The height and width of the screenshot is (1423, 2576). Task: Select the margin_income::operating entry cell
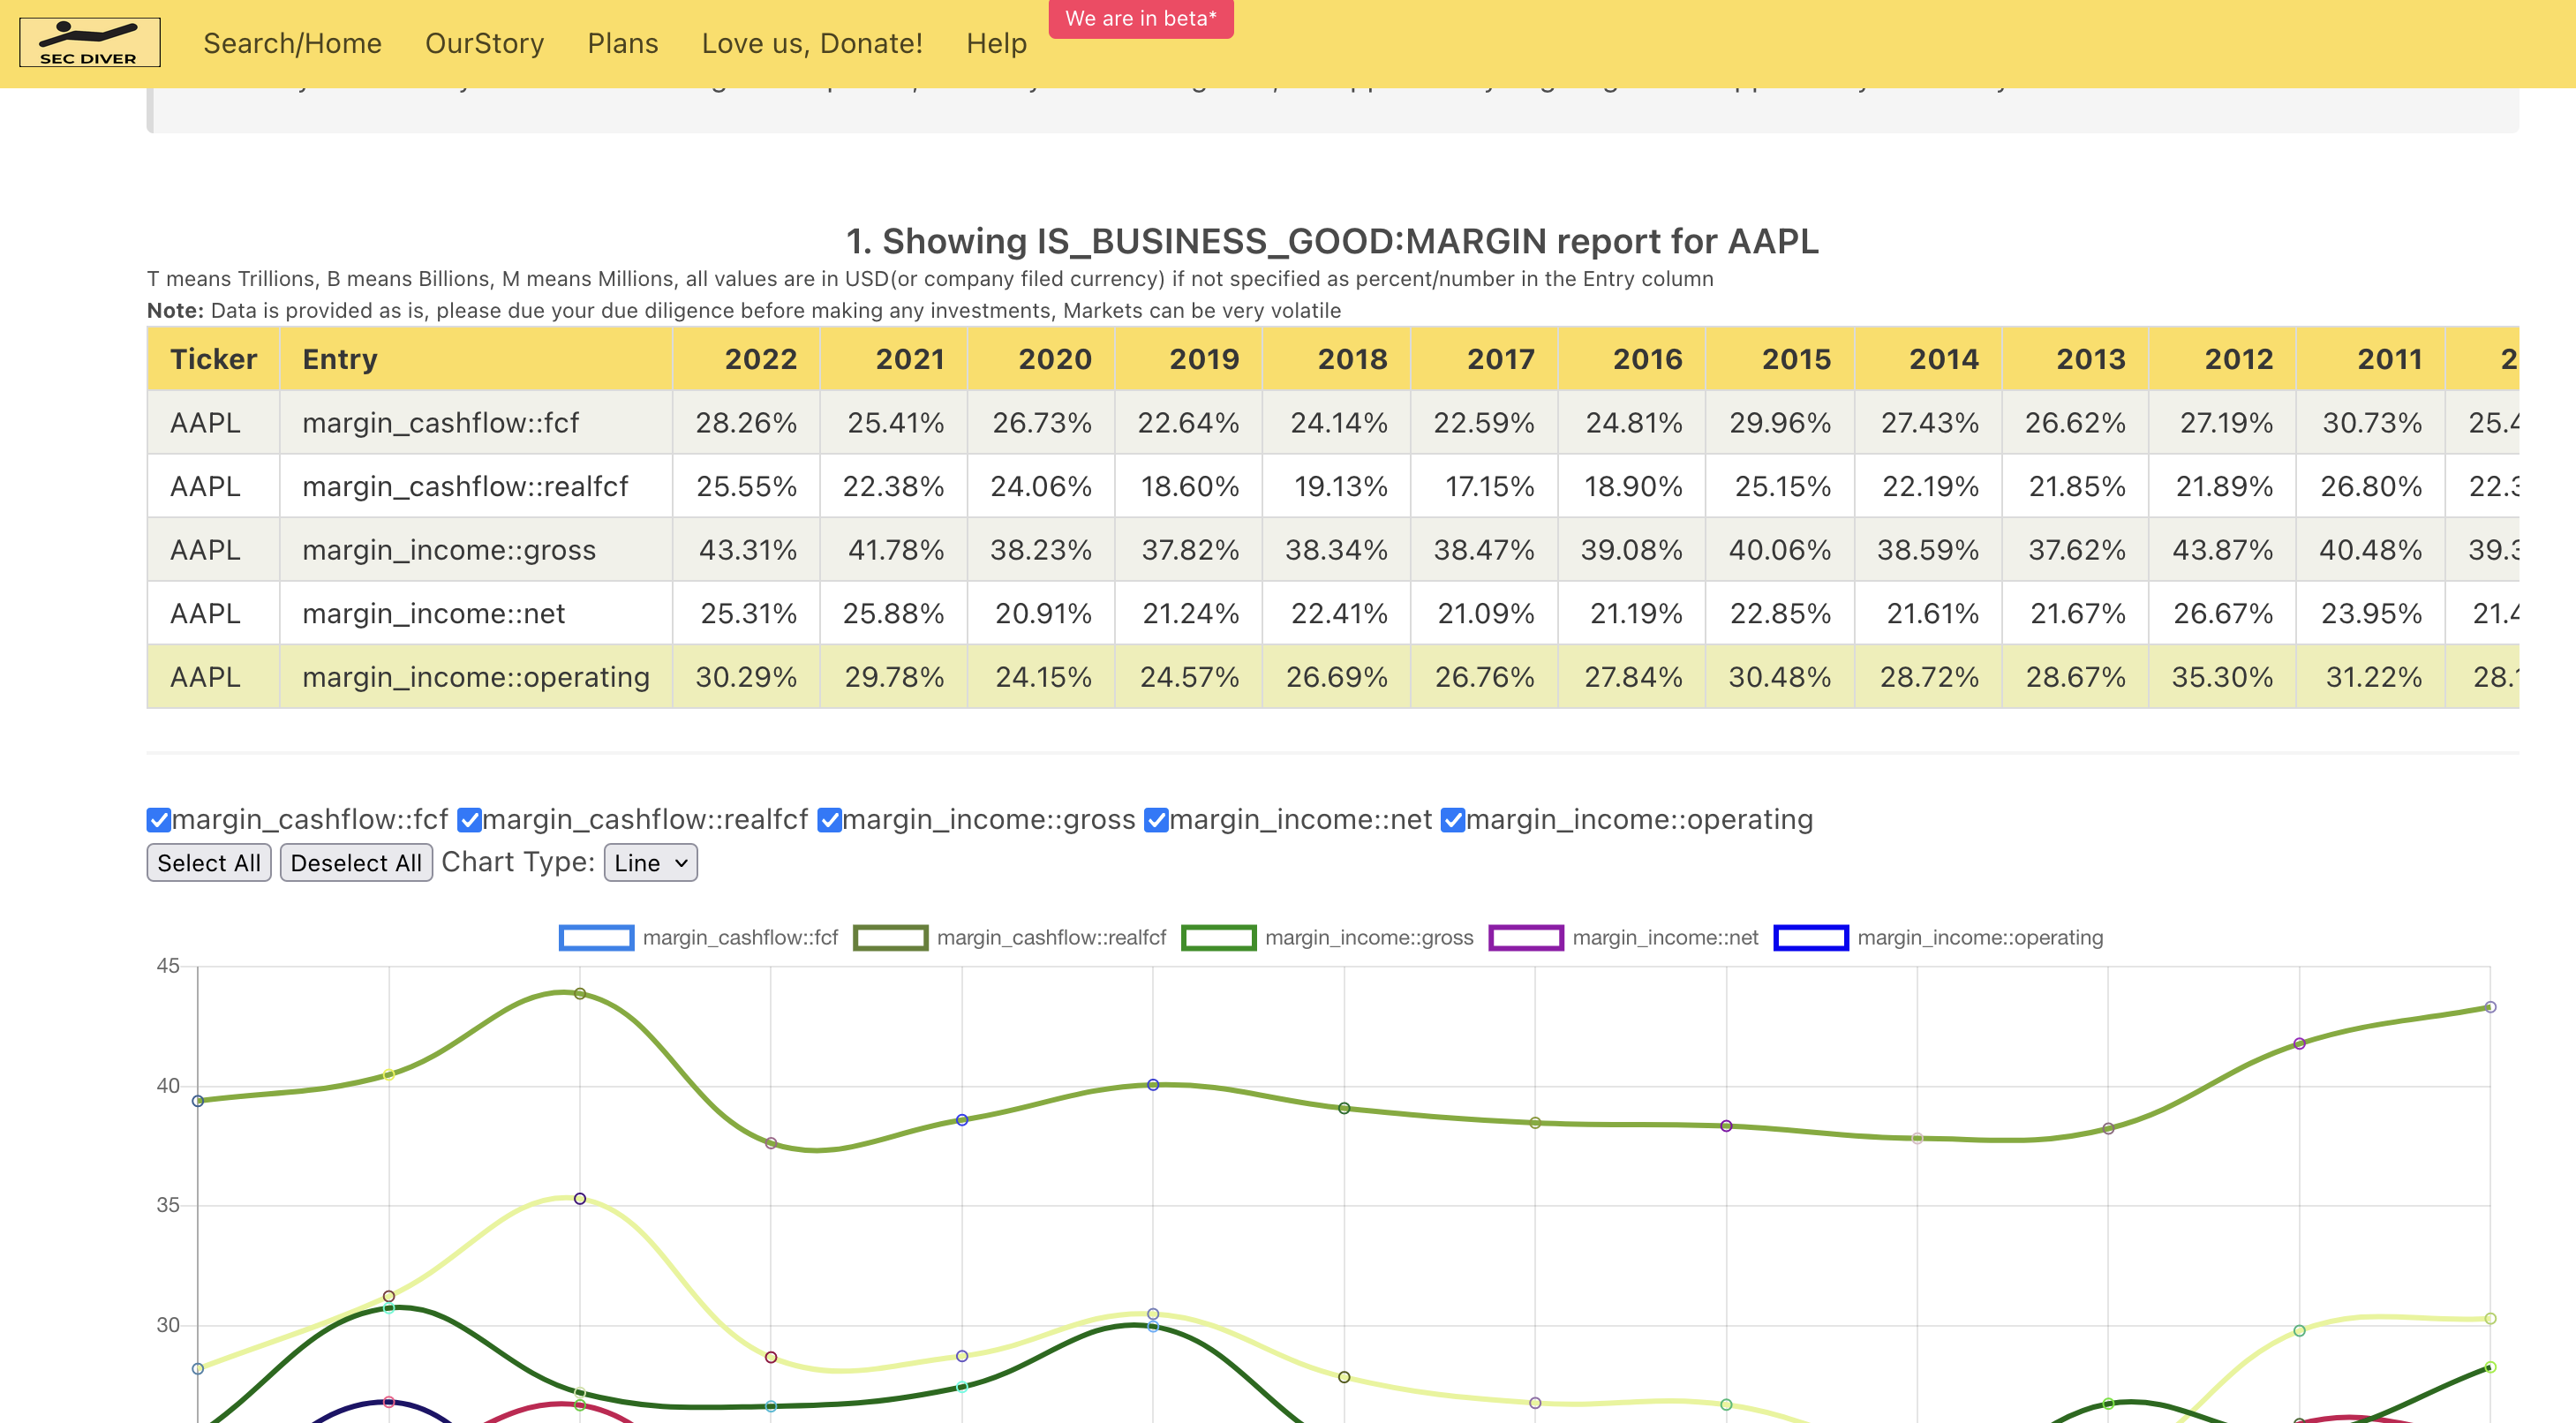coord(476,677)
